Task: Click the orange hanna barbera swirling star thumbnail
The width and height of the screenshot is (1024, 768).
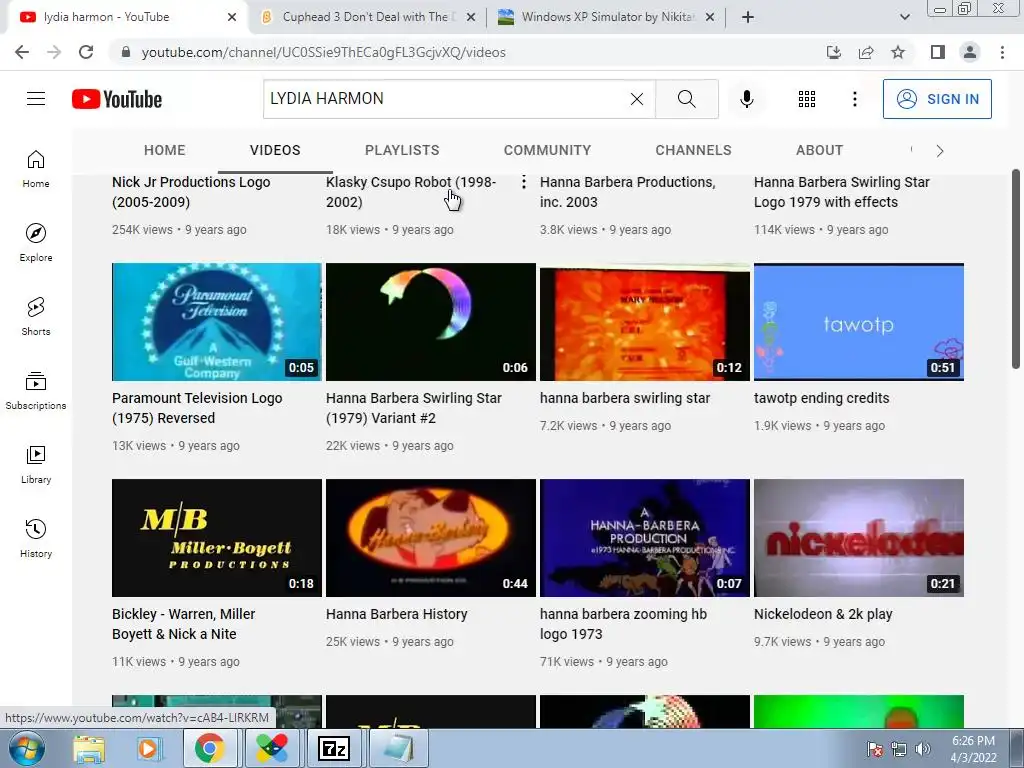Action: pyautogui.click(x=645, y=322)
